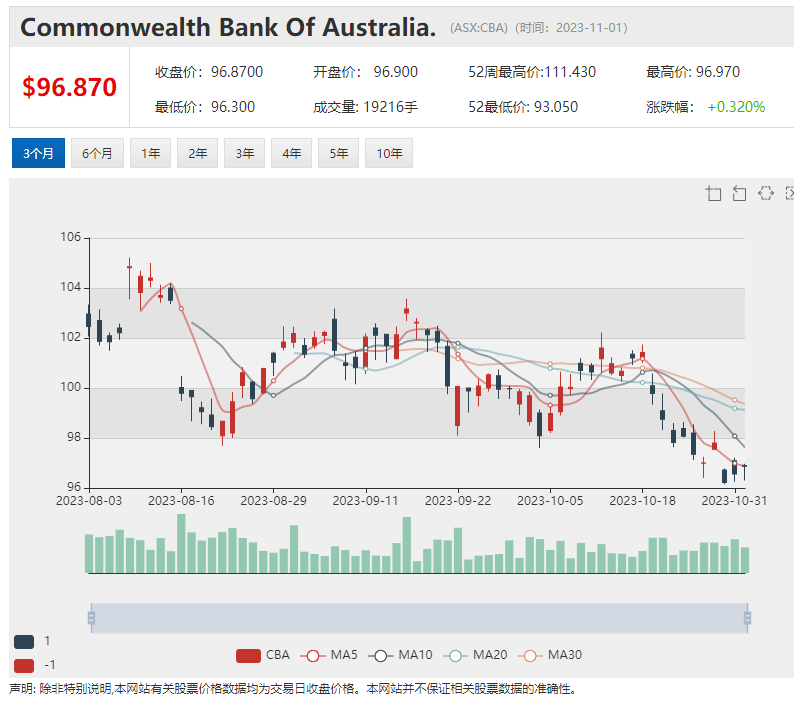
Task: Activate the area zoom tool icon
Action: click(713, 194)
